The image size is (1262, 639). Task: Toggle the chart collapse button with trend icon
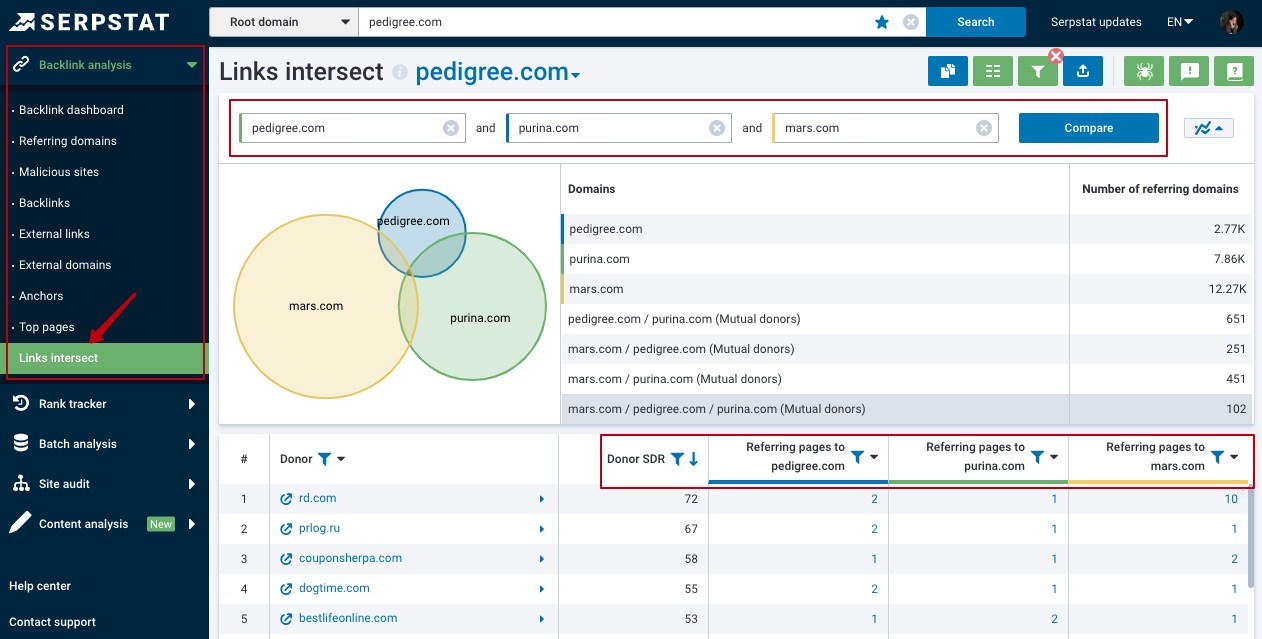[1209, 128]
